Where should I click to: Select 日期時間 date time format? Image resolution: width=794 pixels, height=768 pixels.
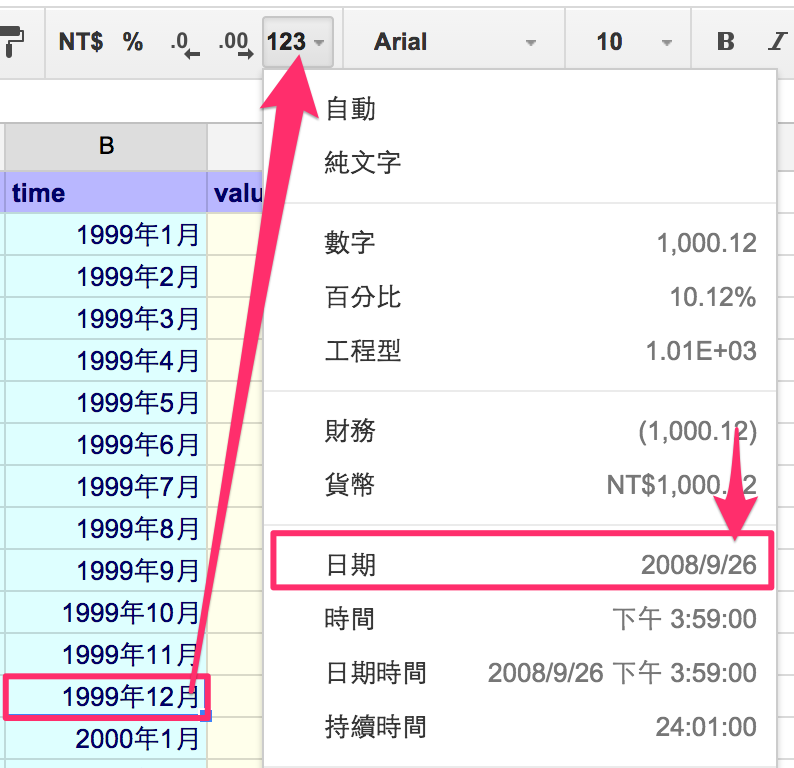pyautogui.click(x=520, y=673)
